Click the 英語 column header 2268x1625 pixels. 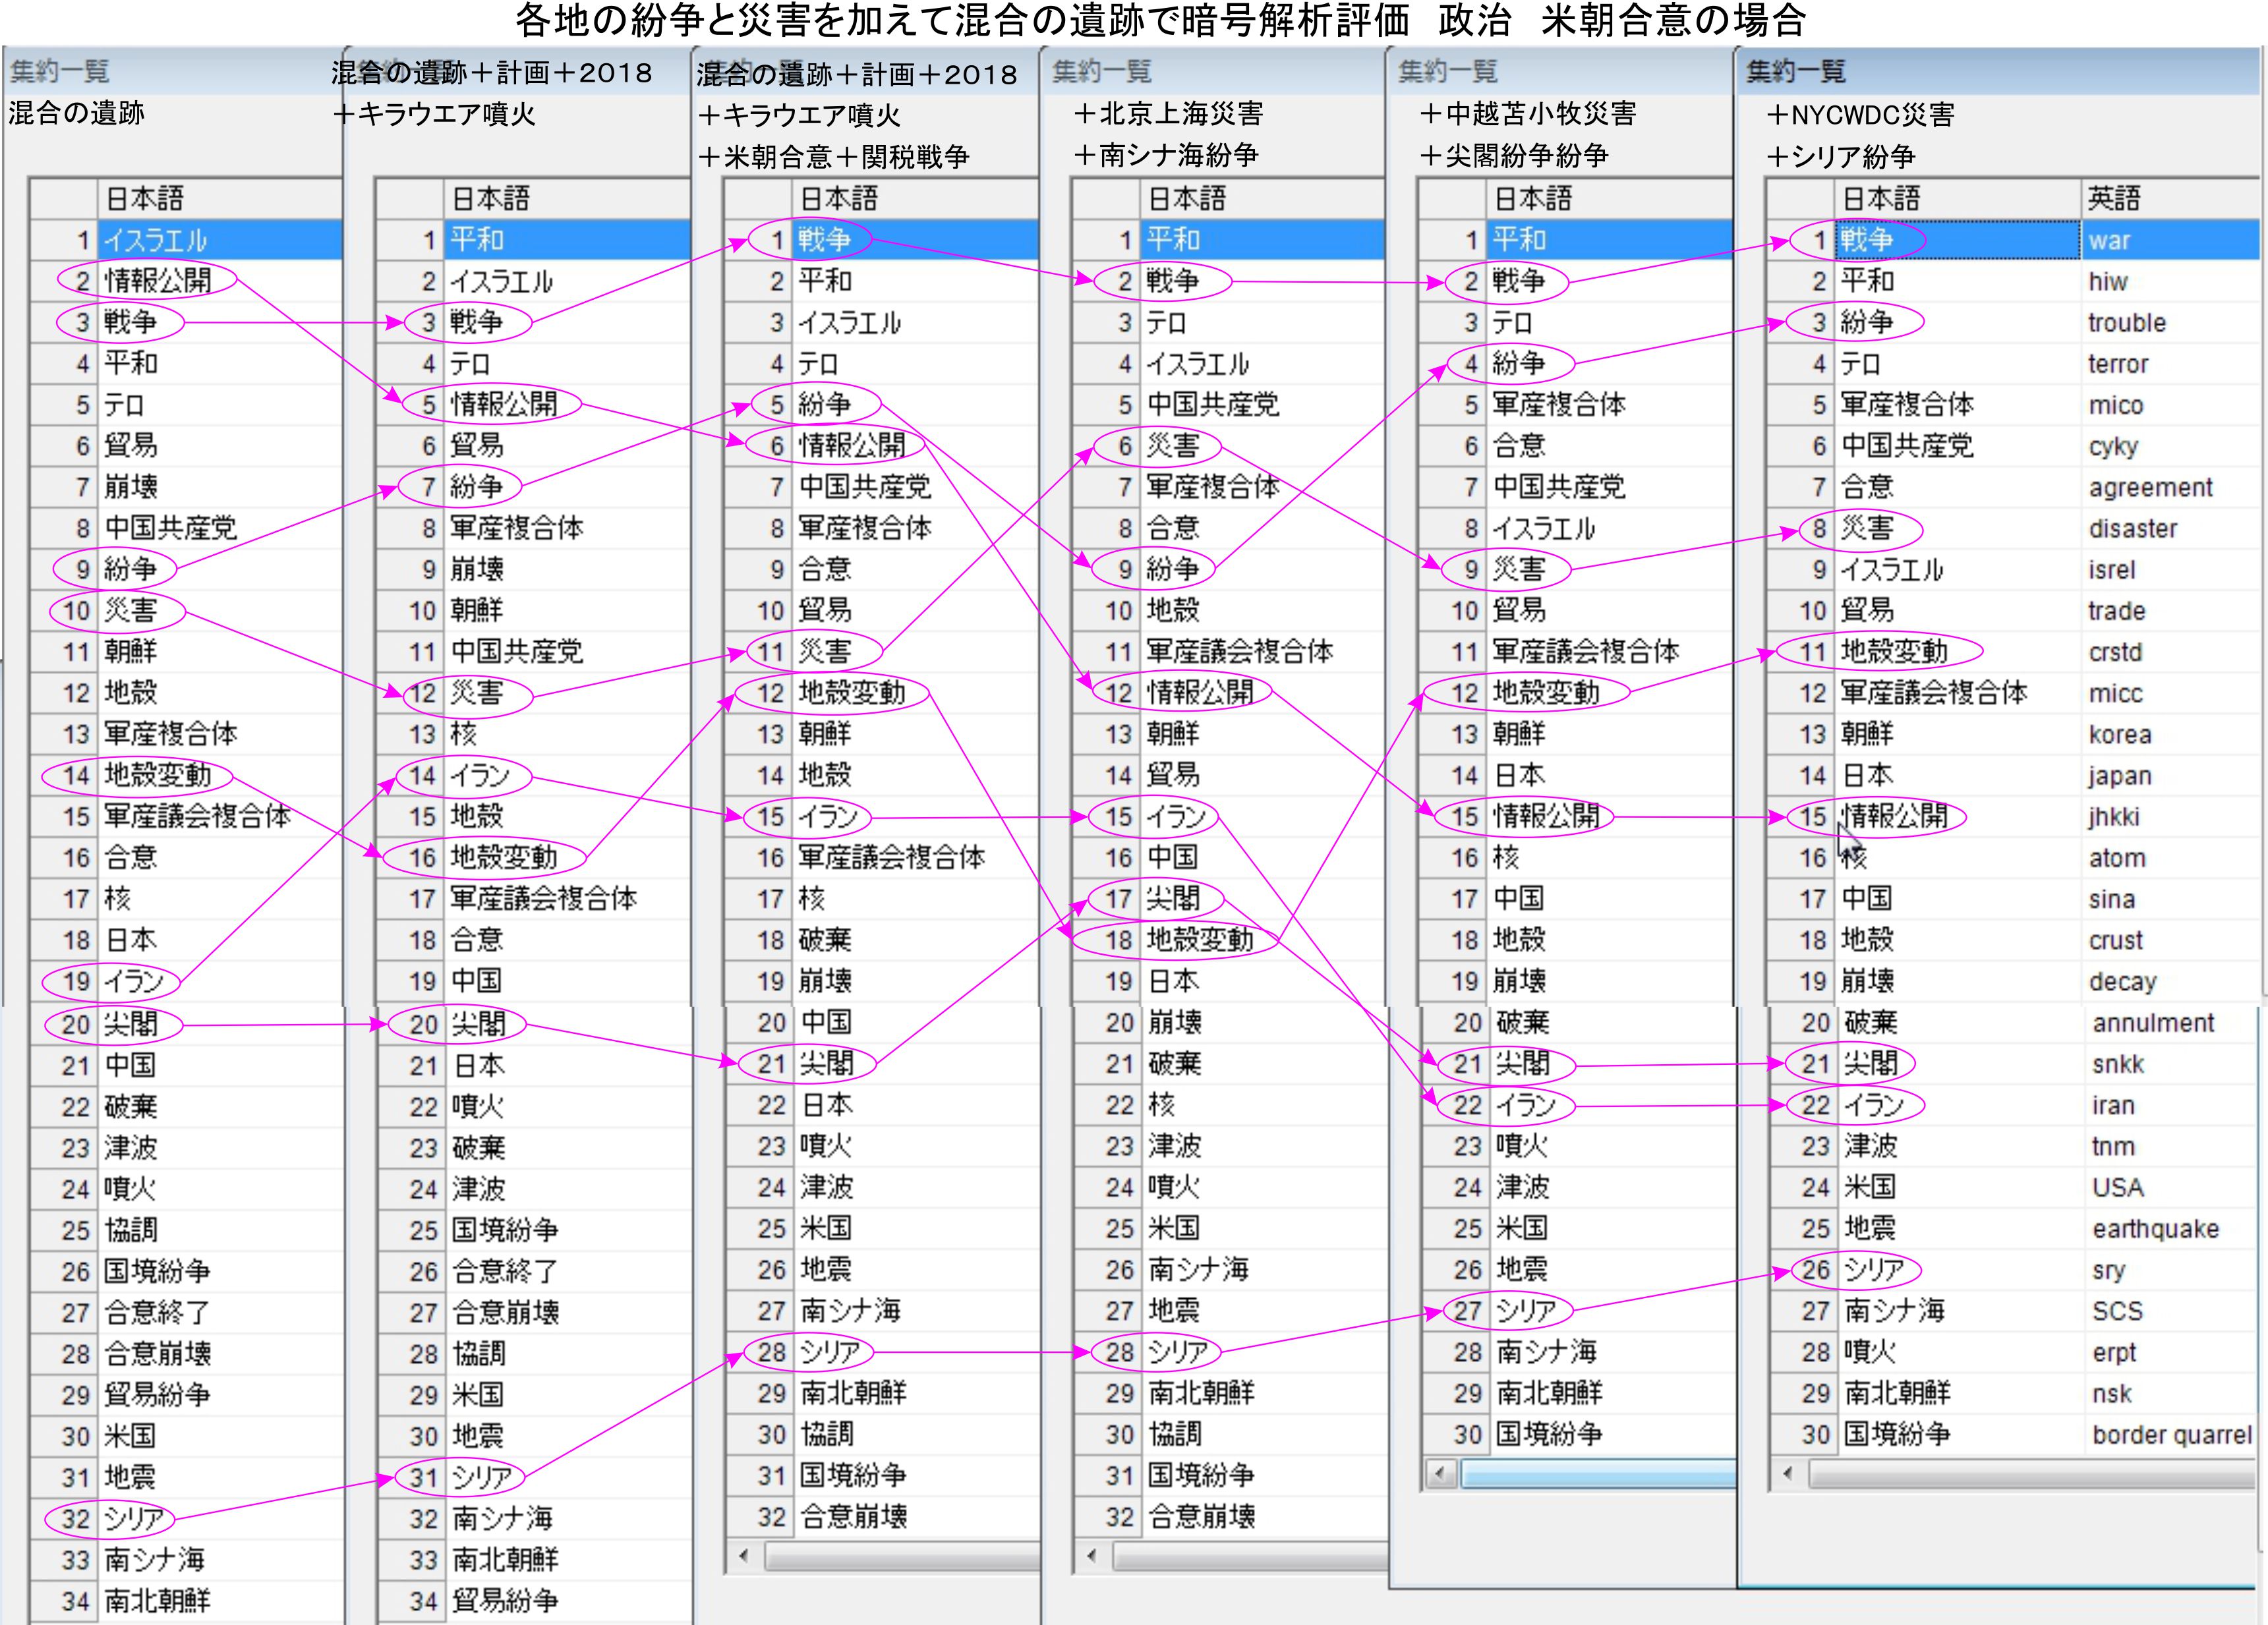(2114, 198)
